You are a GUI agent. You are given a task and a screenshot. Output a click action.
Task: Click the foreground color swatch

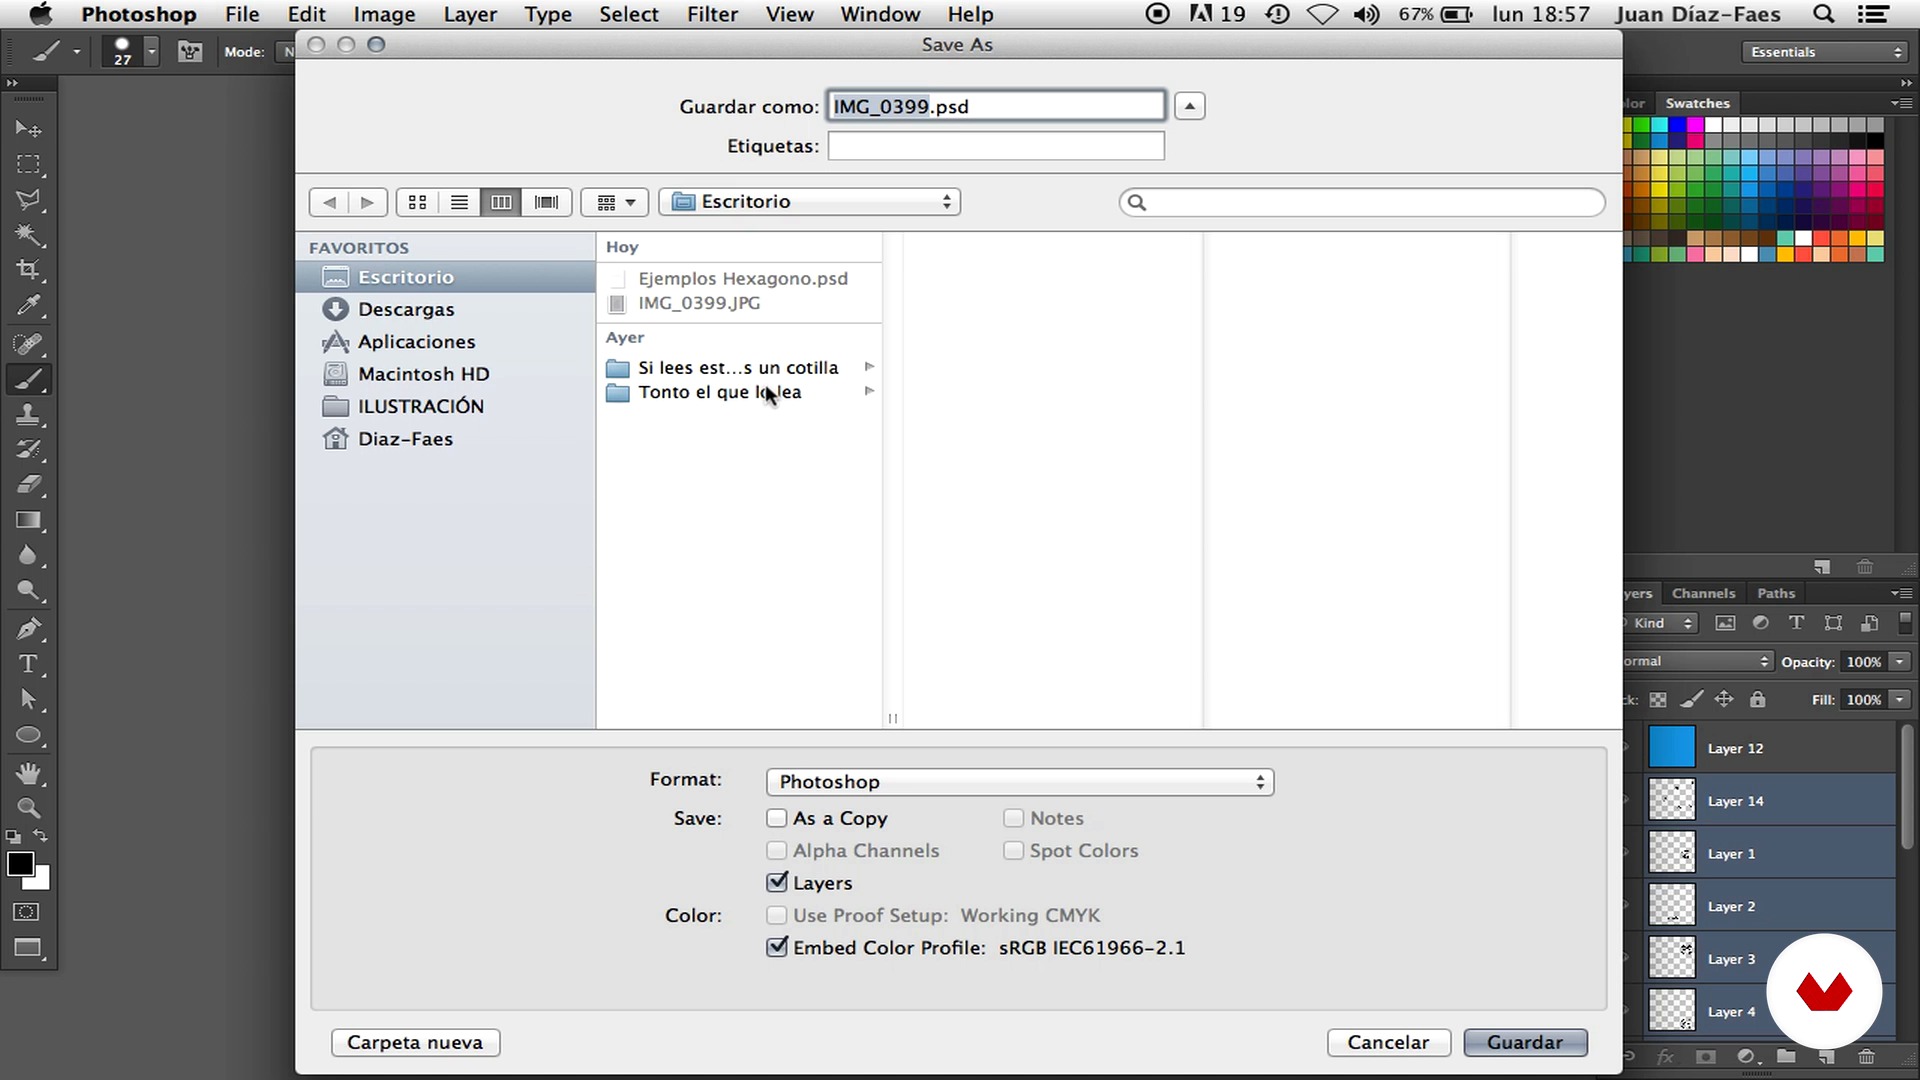click(20, 864)
